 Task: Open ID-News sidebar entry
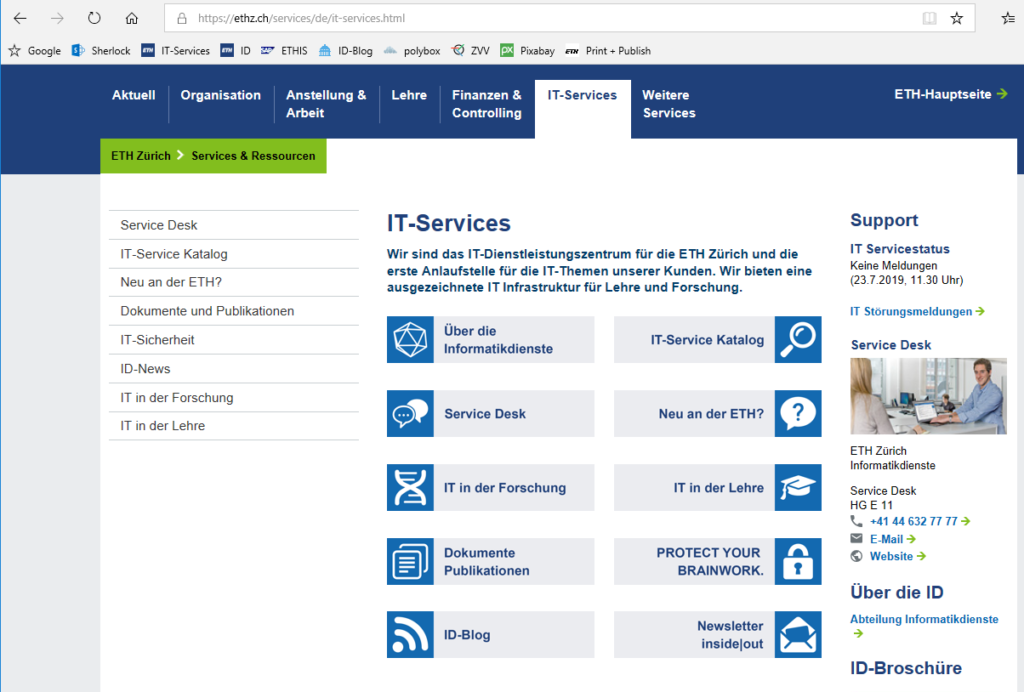tap(234, 369)
